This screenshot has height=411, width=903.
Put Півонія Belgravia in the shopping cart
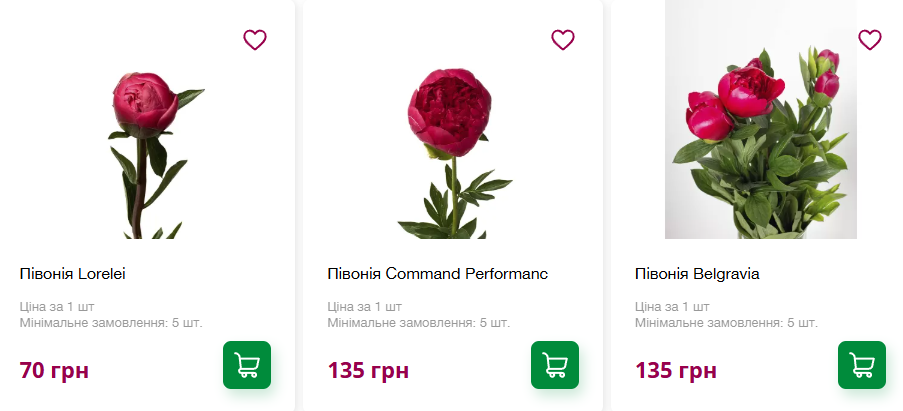pos(861,365)
